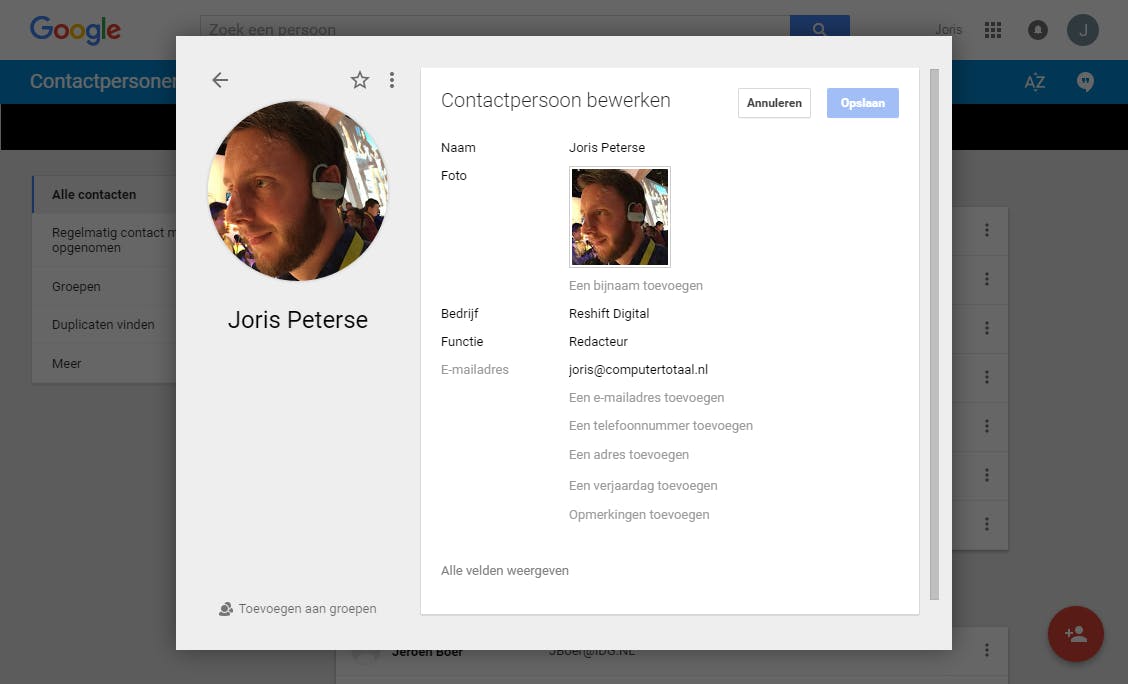
Task: Expand the Meer sidebar item
Action: point(67,364)
